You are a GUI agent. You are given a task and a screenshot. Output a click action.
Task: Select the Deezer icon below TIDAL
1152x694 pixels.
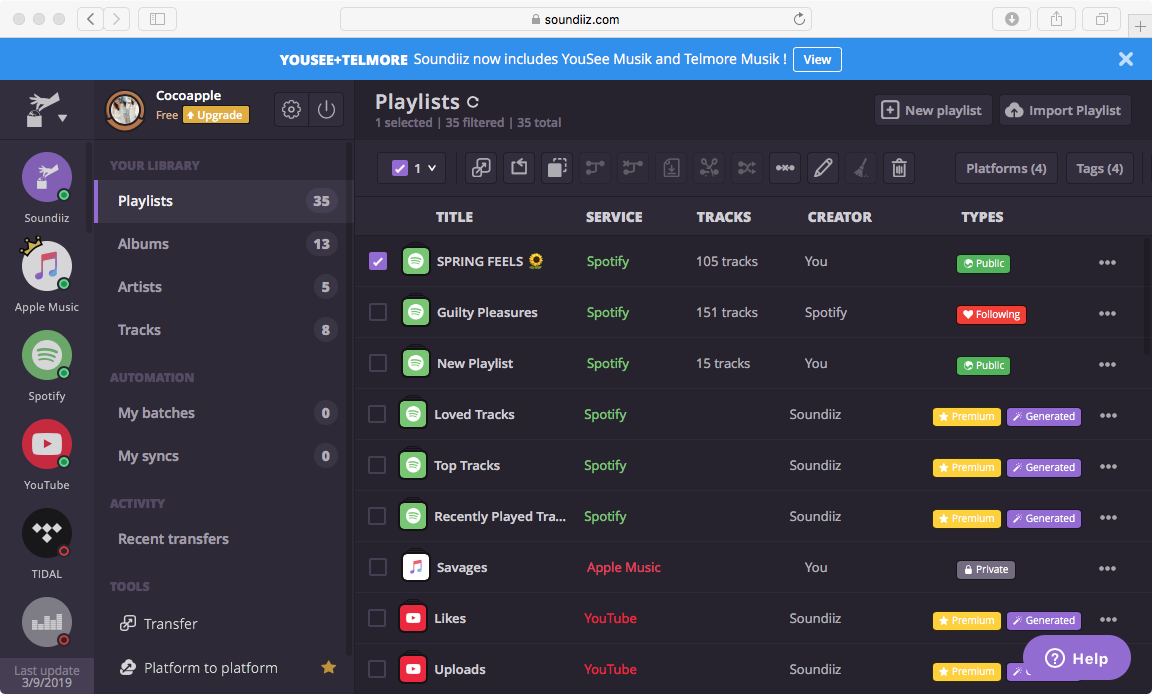tap(47, 622)
